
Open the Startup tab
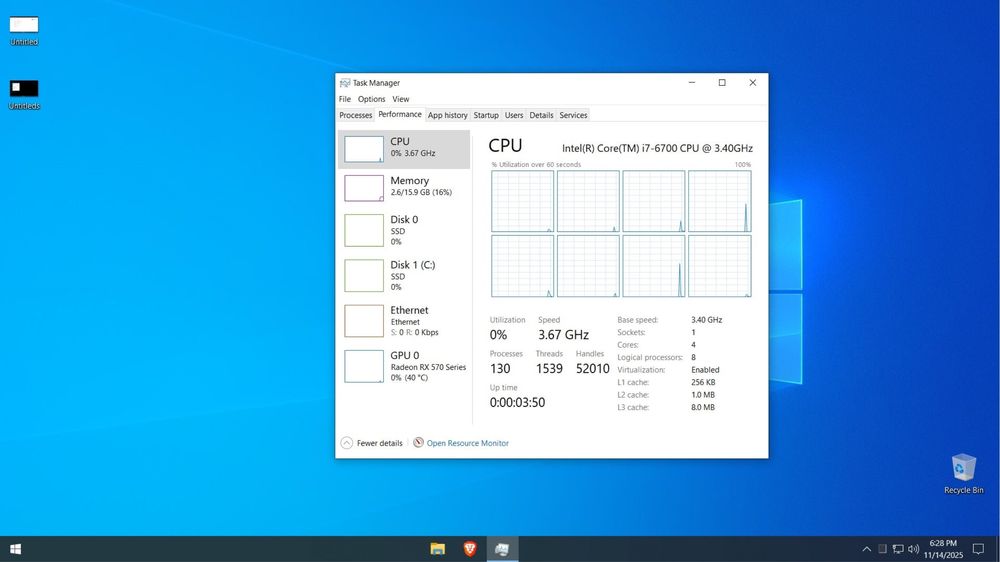tap(485, 115)
